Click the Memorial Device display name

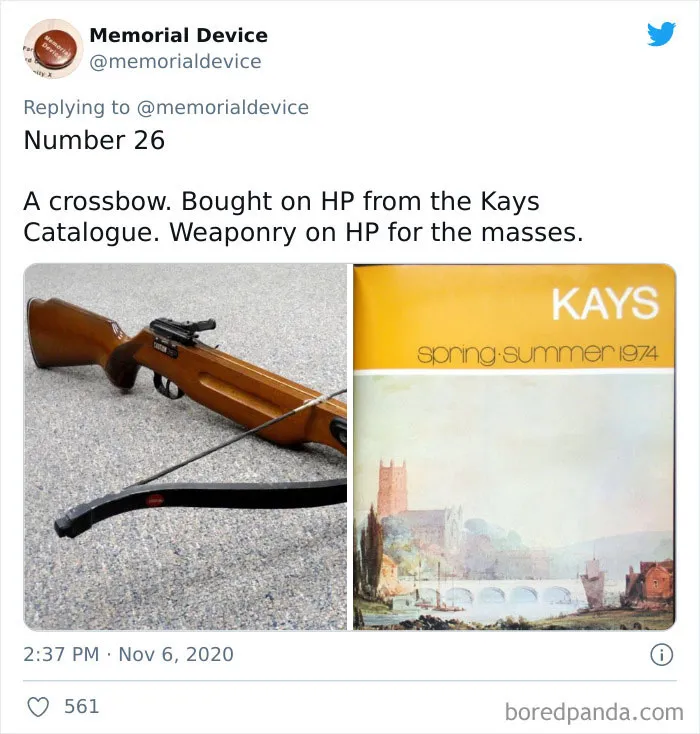(178, 35)
